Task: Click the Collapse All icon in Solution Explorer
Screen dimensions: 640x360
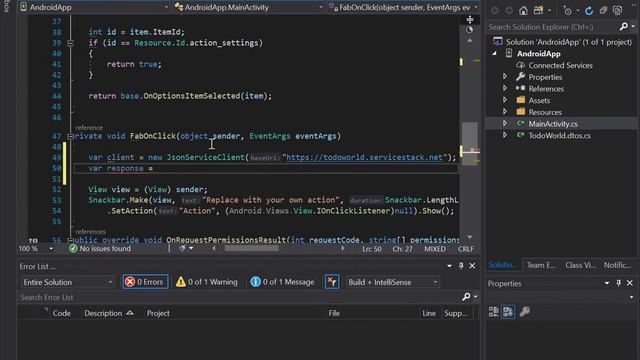Action: click(603, 11)
